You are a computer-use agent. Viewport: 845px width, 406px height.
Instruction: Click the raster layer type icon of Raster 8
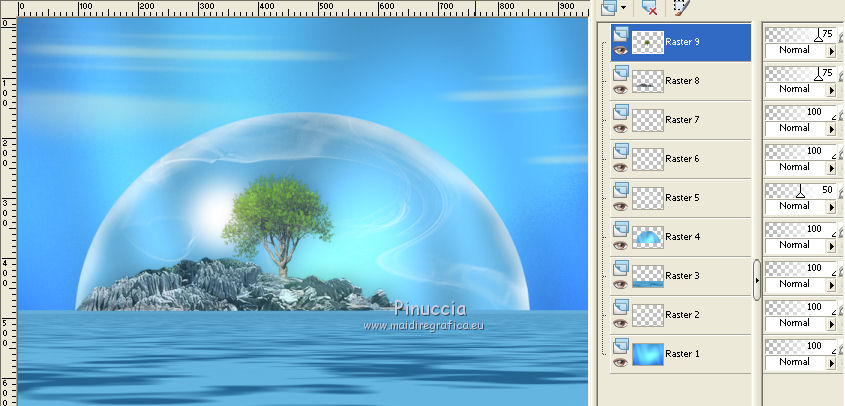(x=621, y=73)
